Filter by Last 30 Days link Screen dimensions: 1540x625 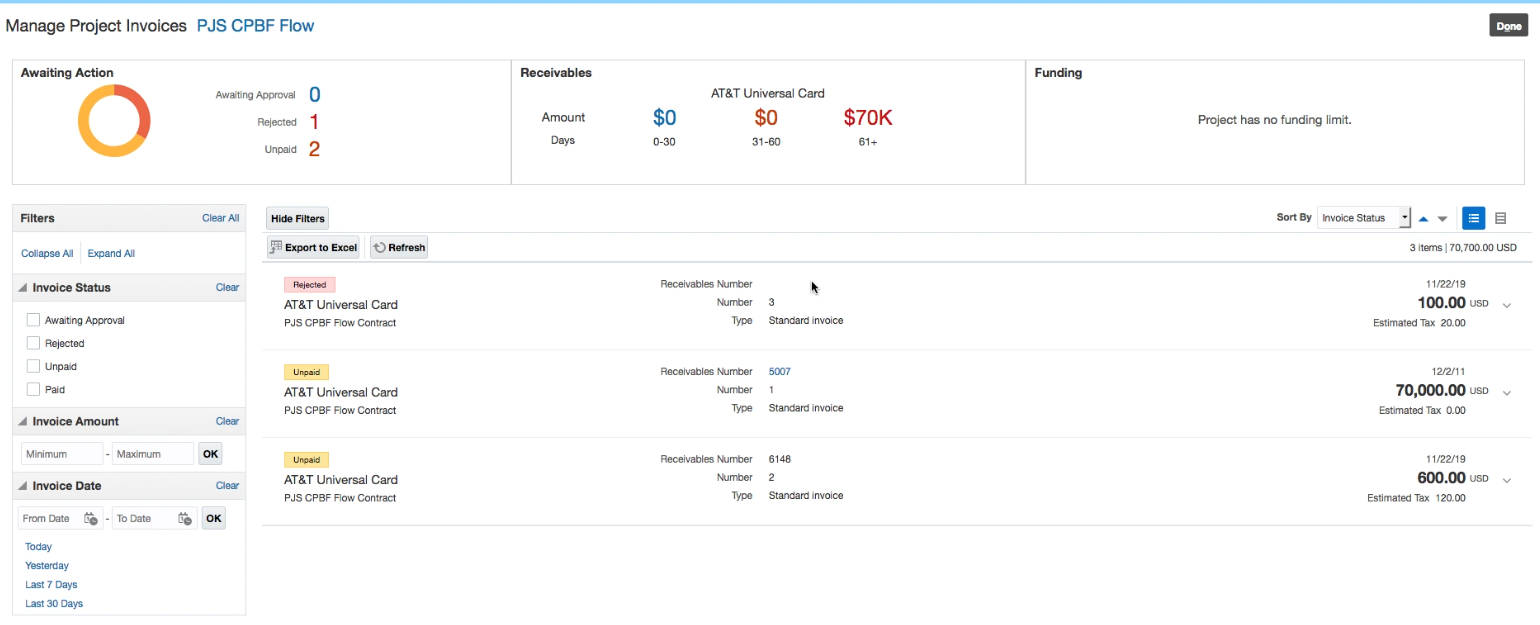tap(54, 604)
